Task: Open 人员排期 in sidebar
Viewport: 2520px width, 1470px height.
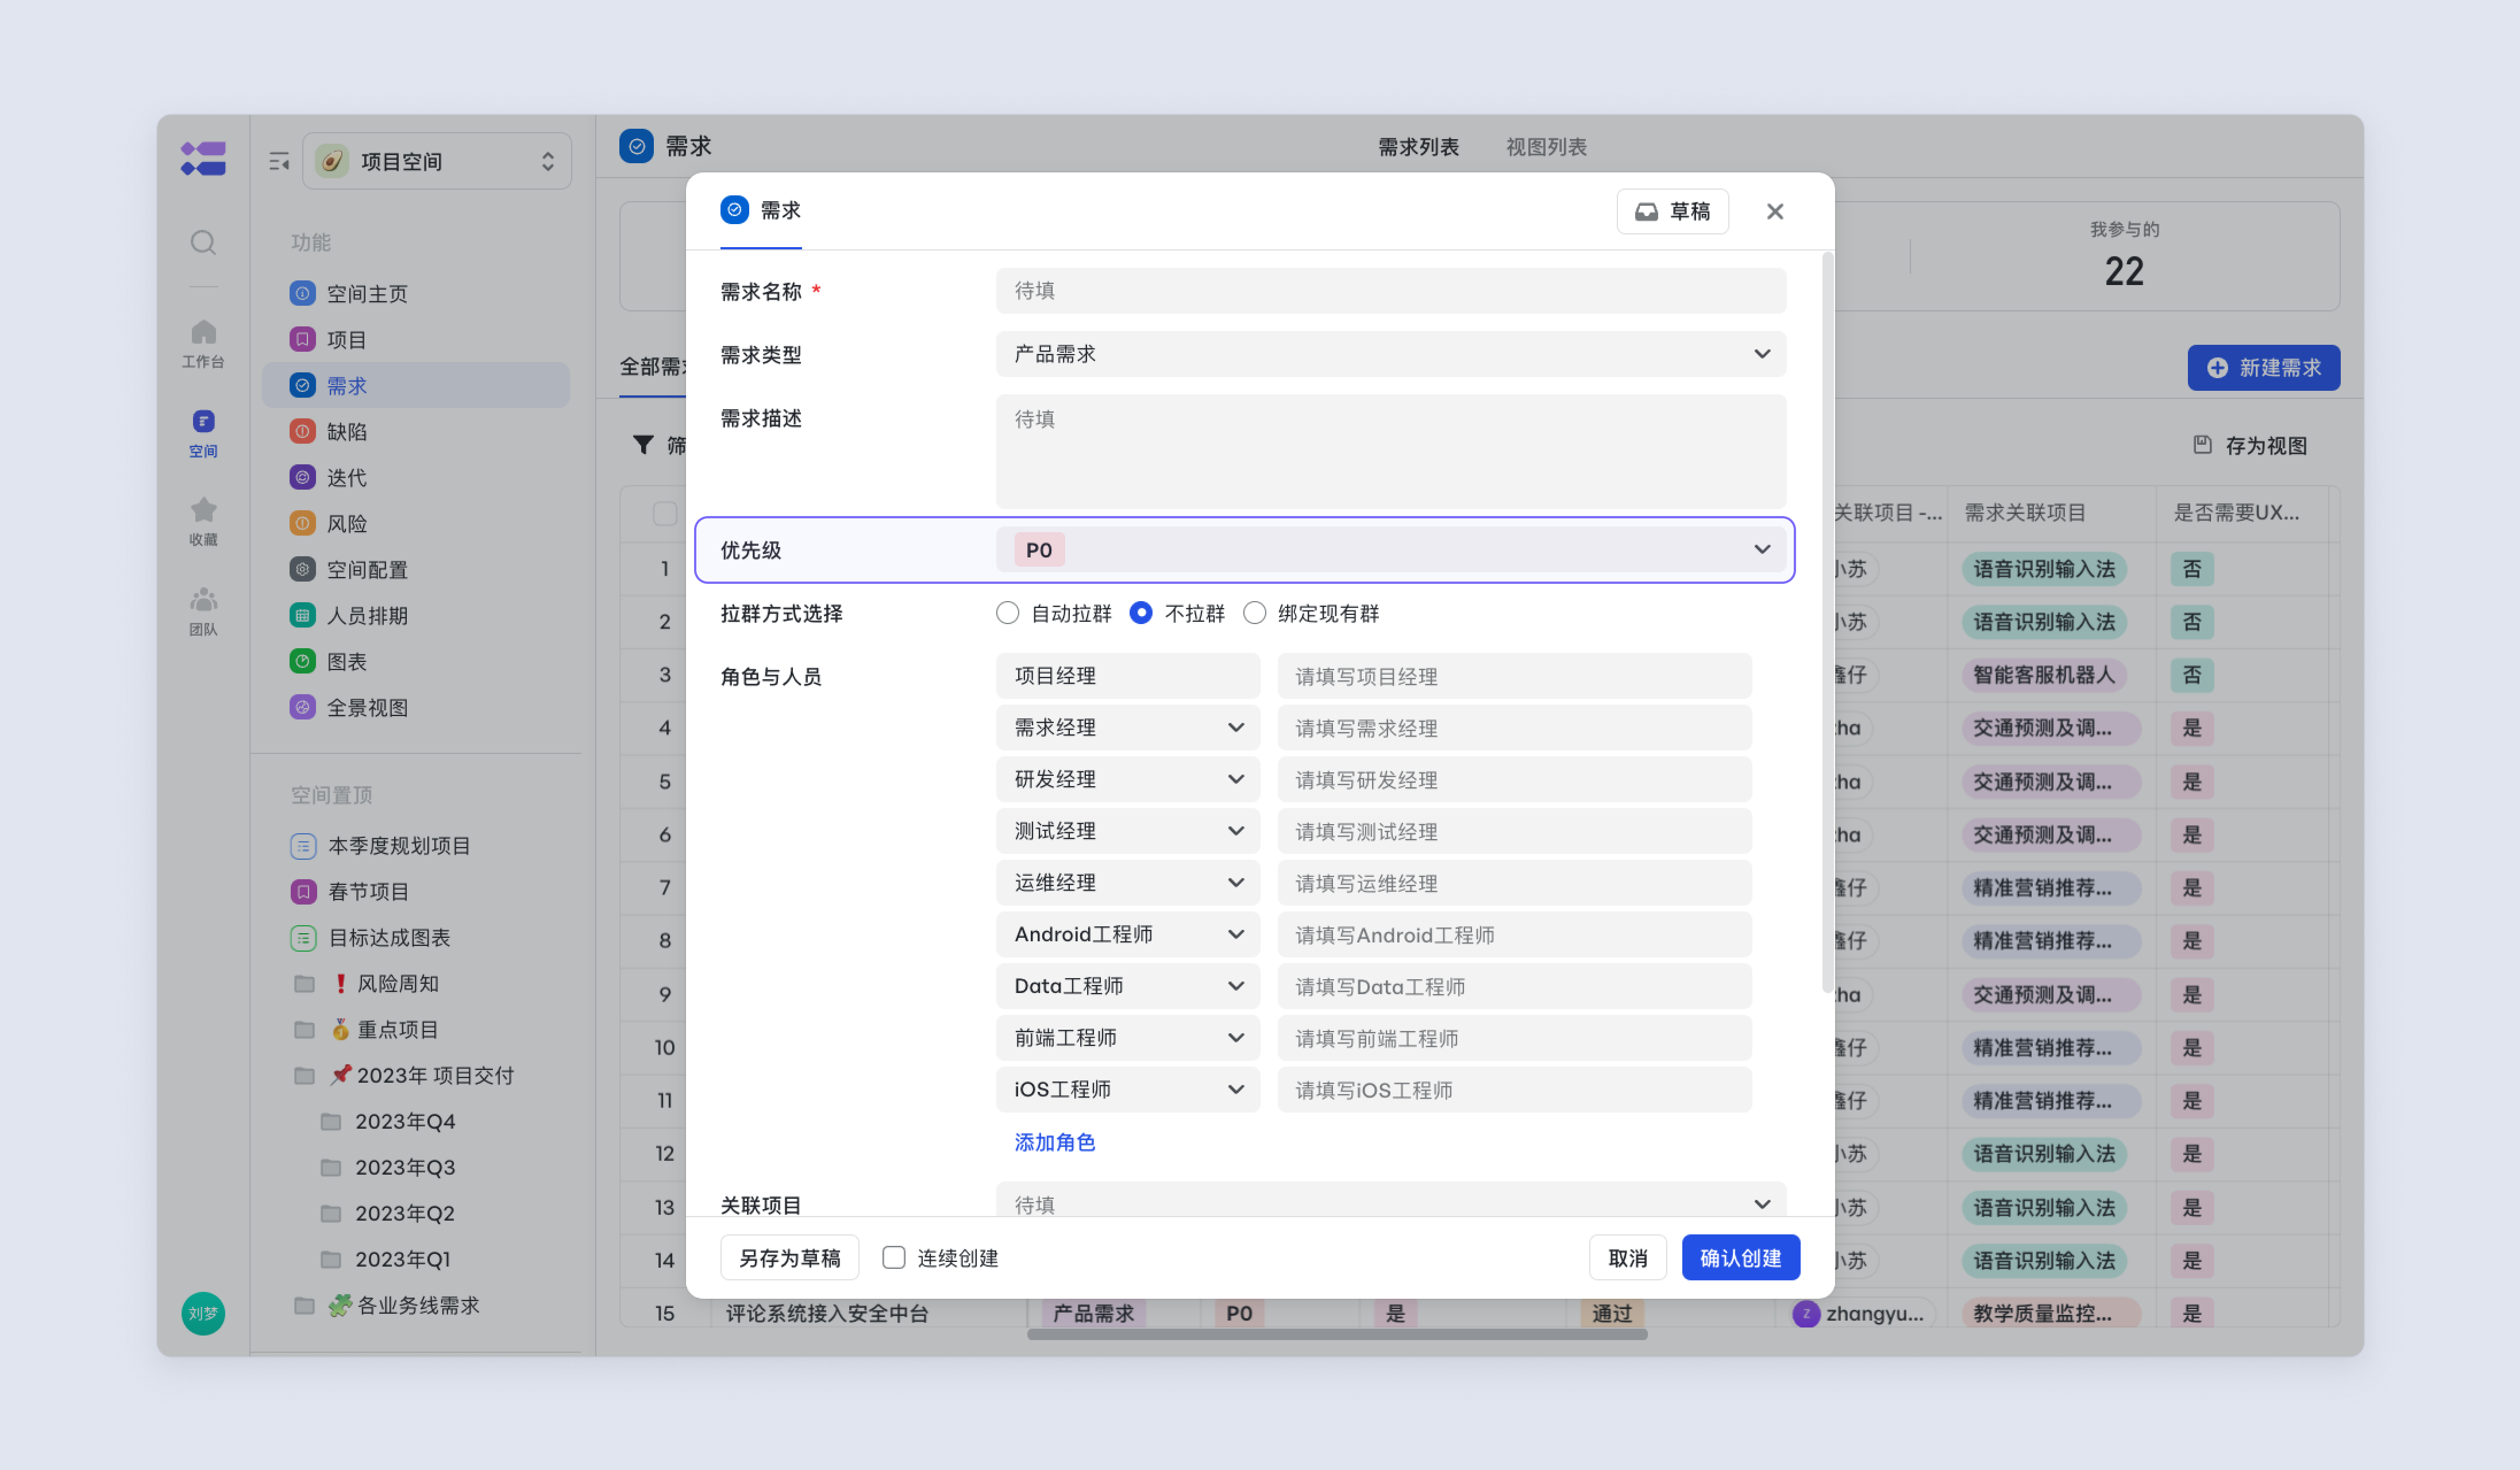Action: (416, 615)
